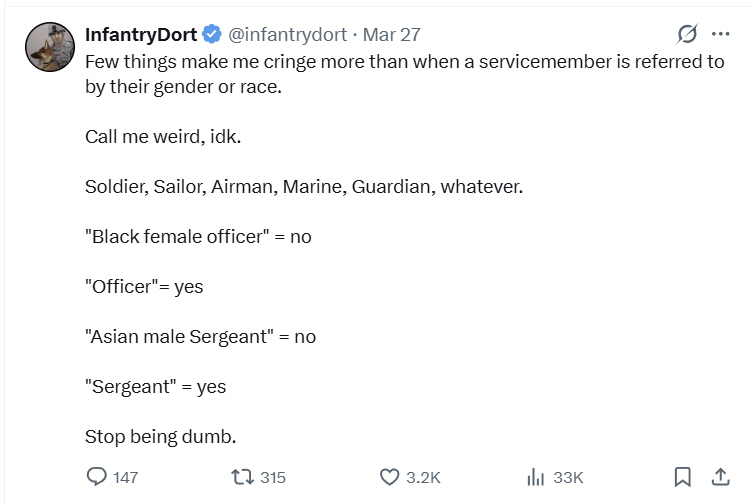Click the 147 replies count

coord(125,477)
